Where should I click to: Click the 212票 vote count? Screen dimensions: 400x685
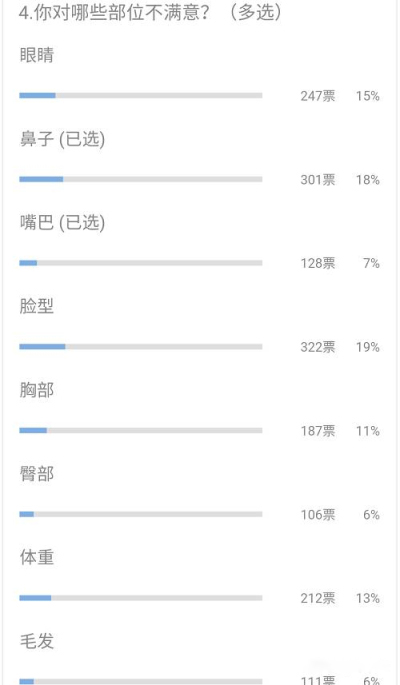click(x=318, y=598)
